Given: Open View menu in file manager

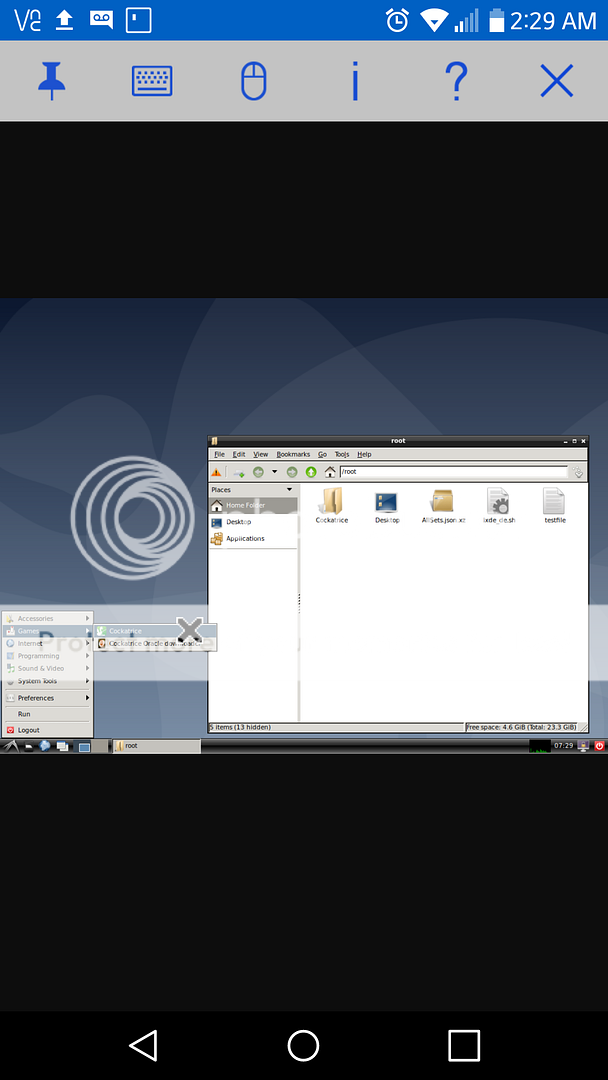Looking at the screenshot, I should tap(260, 455).
